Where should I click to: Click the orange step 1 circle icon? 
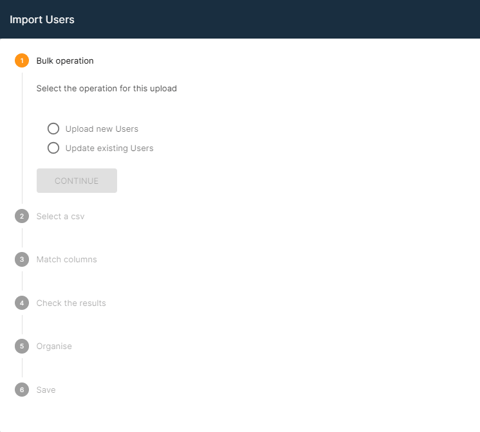pos(22,60)
